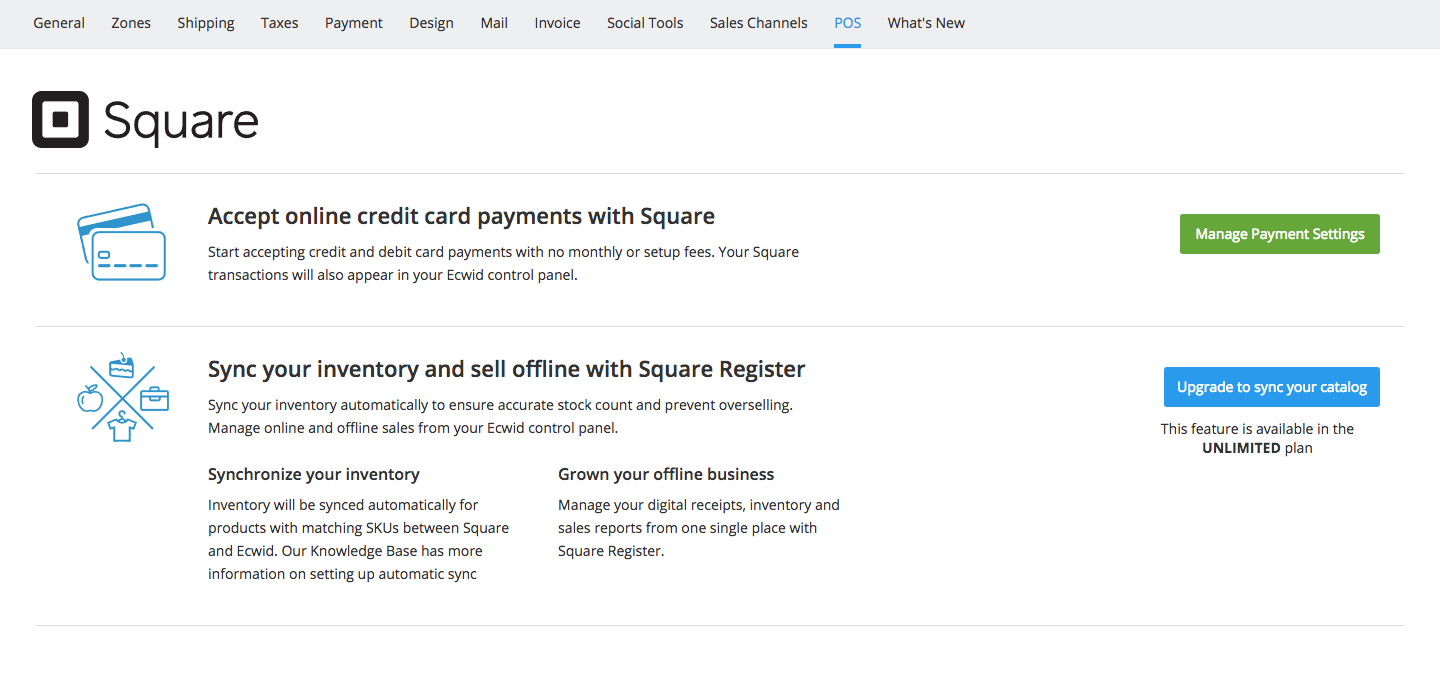Click the 'ensure accurate stock count' description
This screenshot has height=691, width=1440.
(500, 416)
